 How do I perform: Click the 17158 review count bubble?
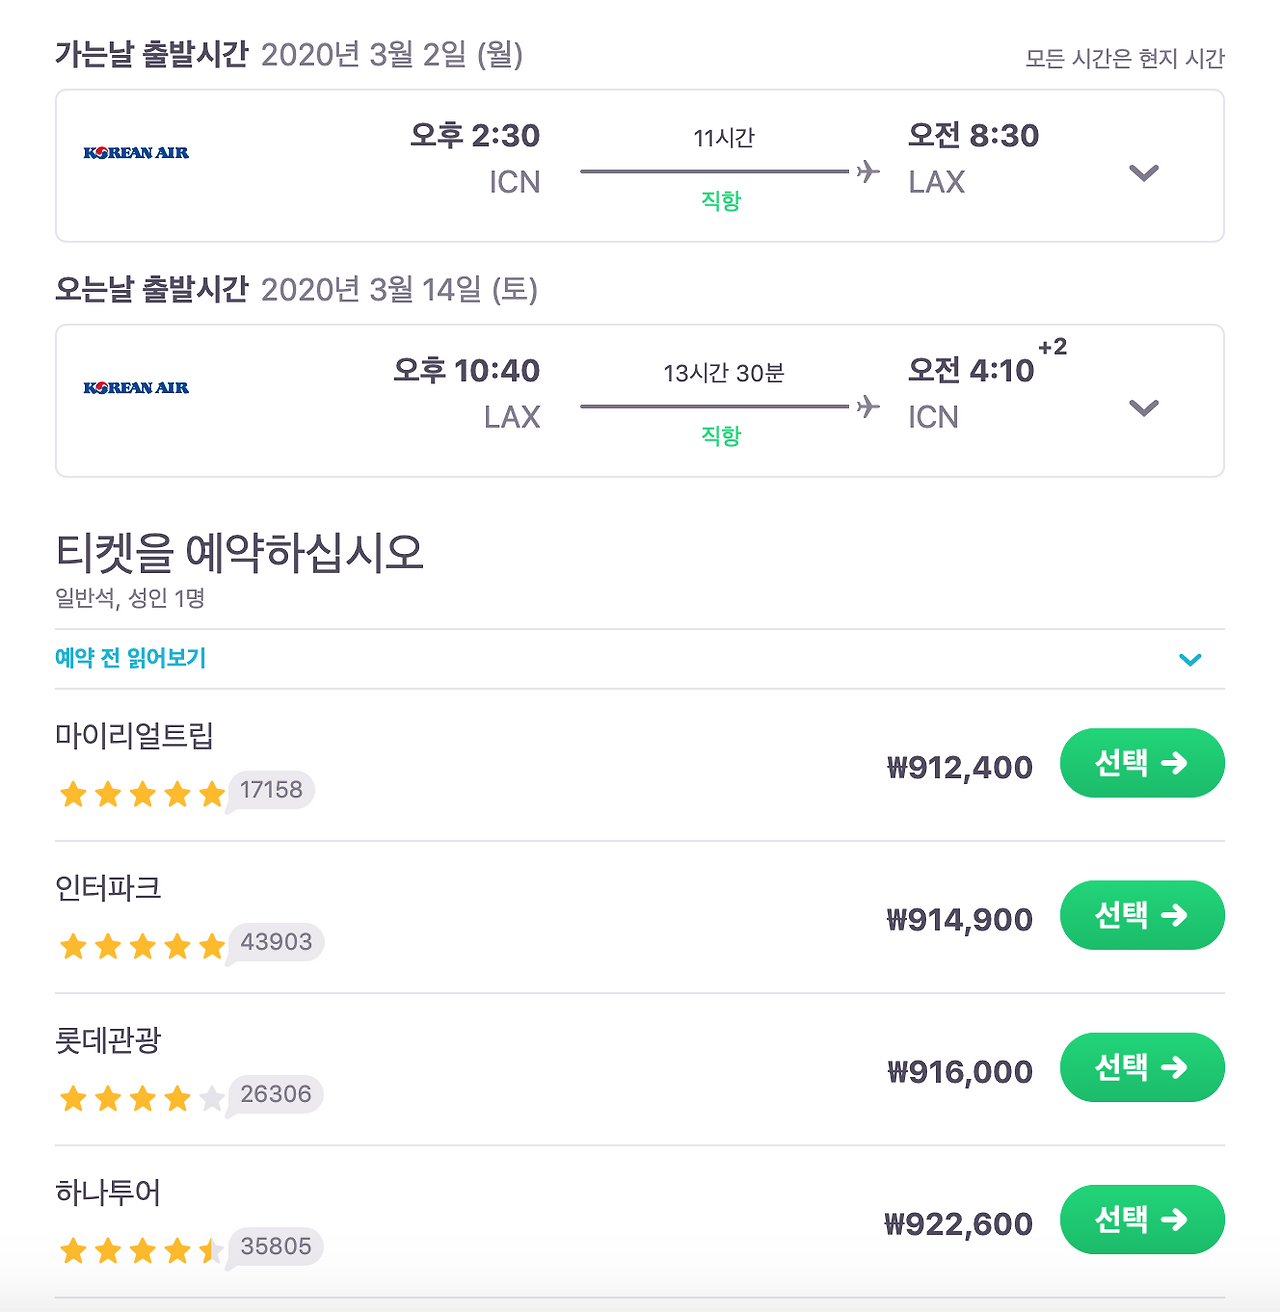click(x=271, y=790)
